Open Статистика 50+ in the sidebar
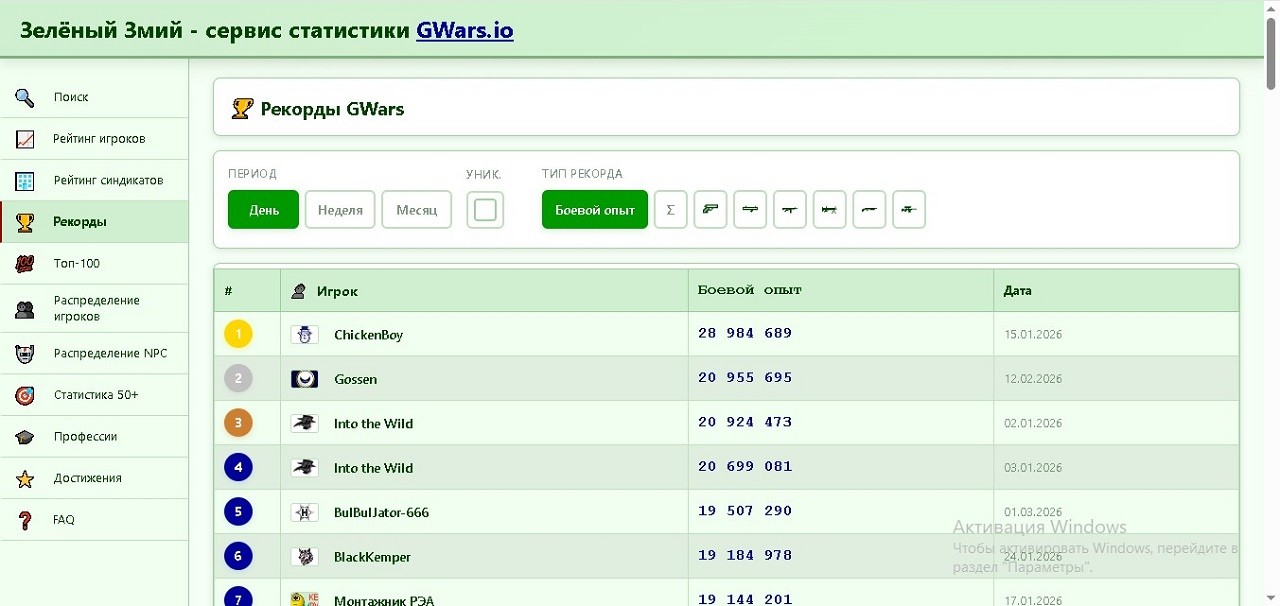 pos(94,395)
